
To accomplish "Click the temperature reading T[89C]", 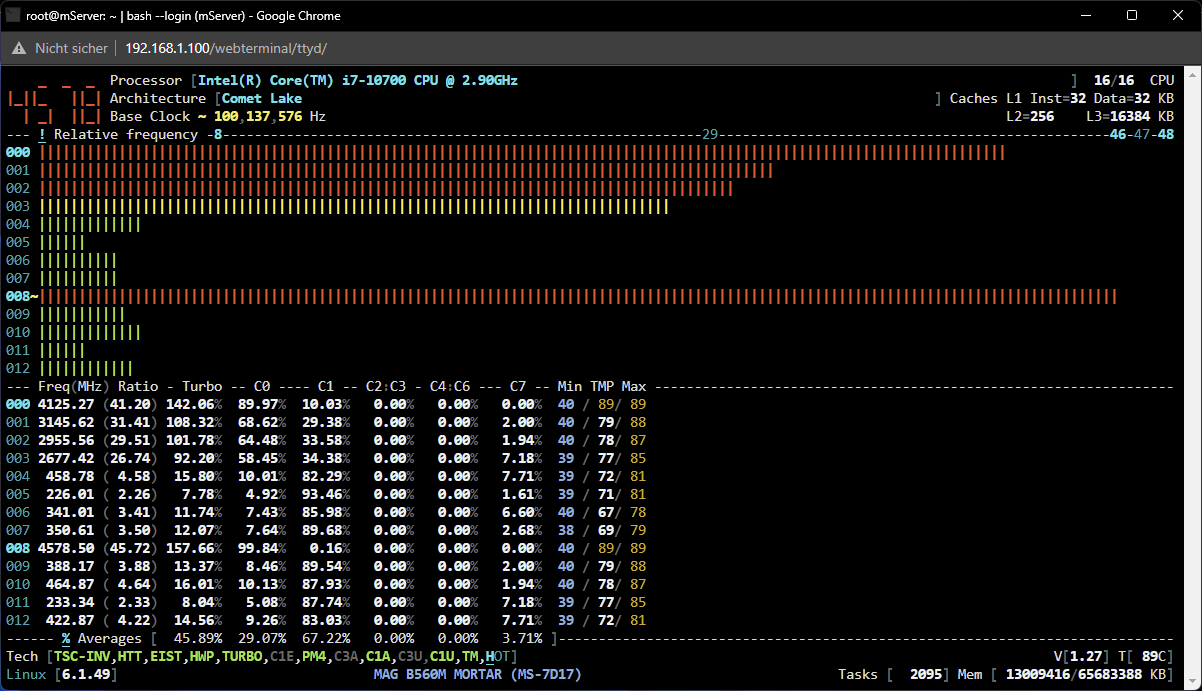I will 1146,656.
